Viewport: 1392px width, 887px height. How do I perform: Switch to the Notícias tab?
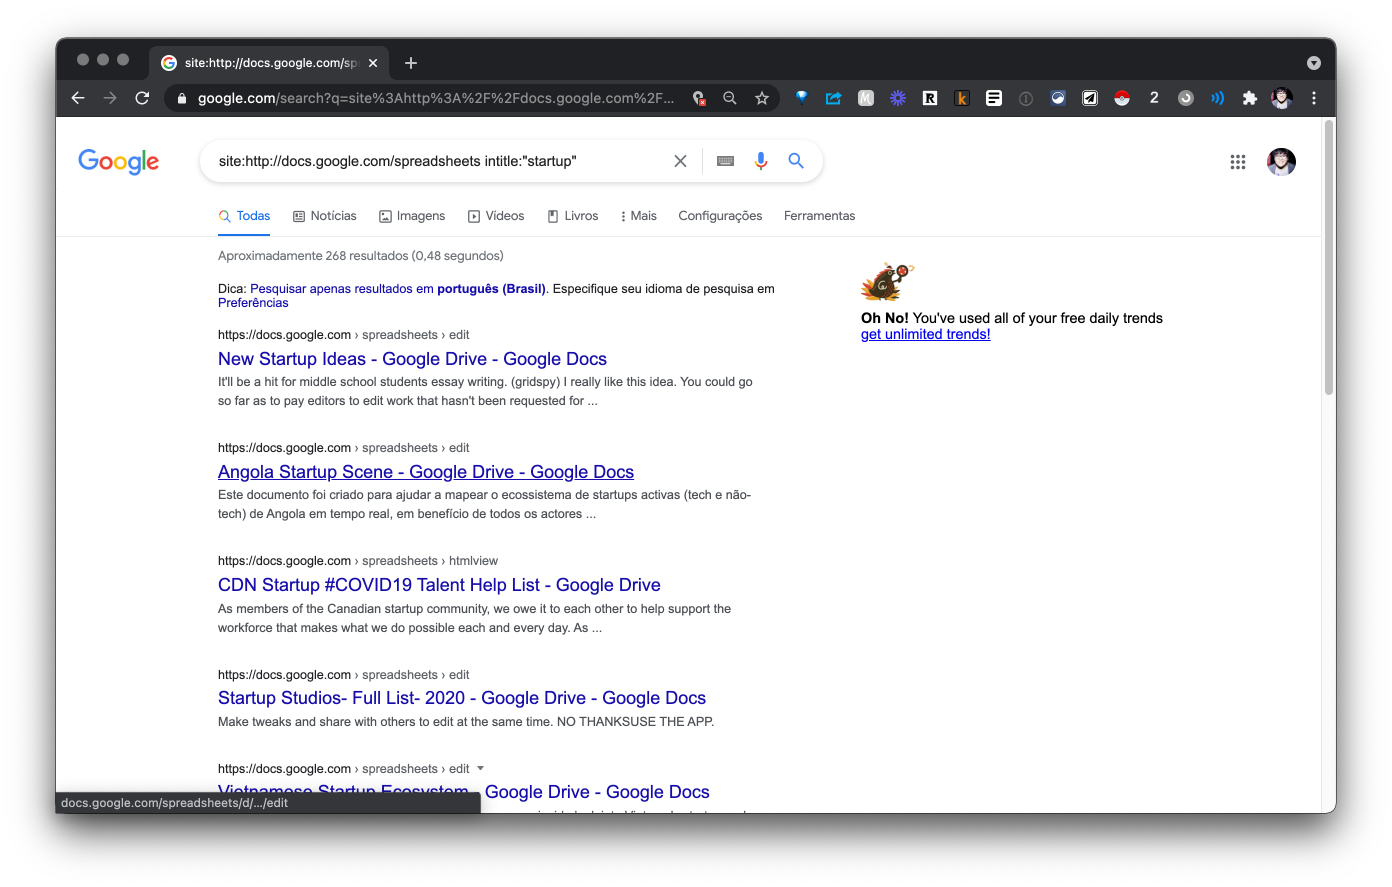click(x=325, y=216)
